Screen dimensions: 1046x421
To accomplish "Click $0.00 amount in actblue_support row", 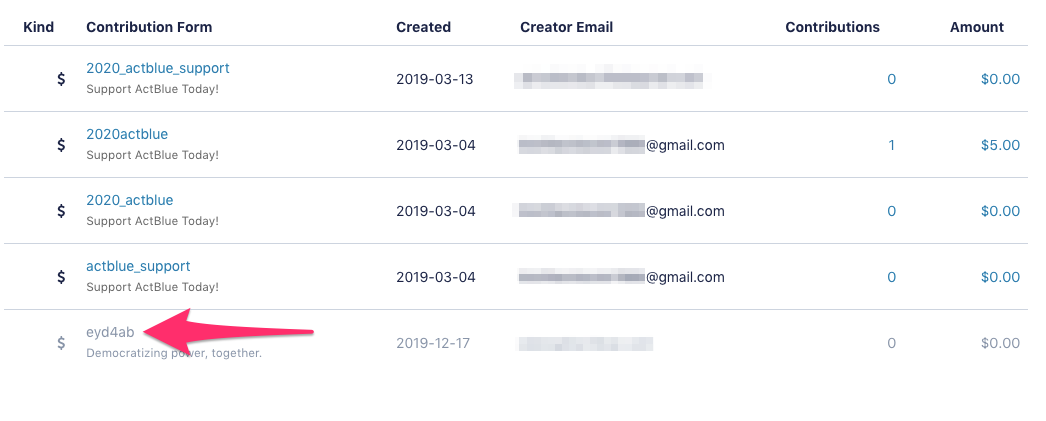I will pos(1000,277).
